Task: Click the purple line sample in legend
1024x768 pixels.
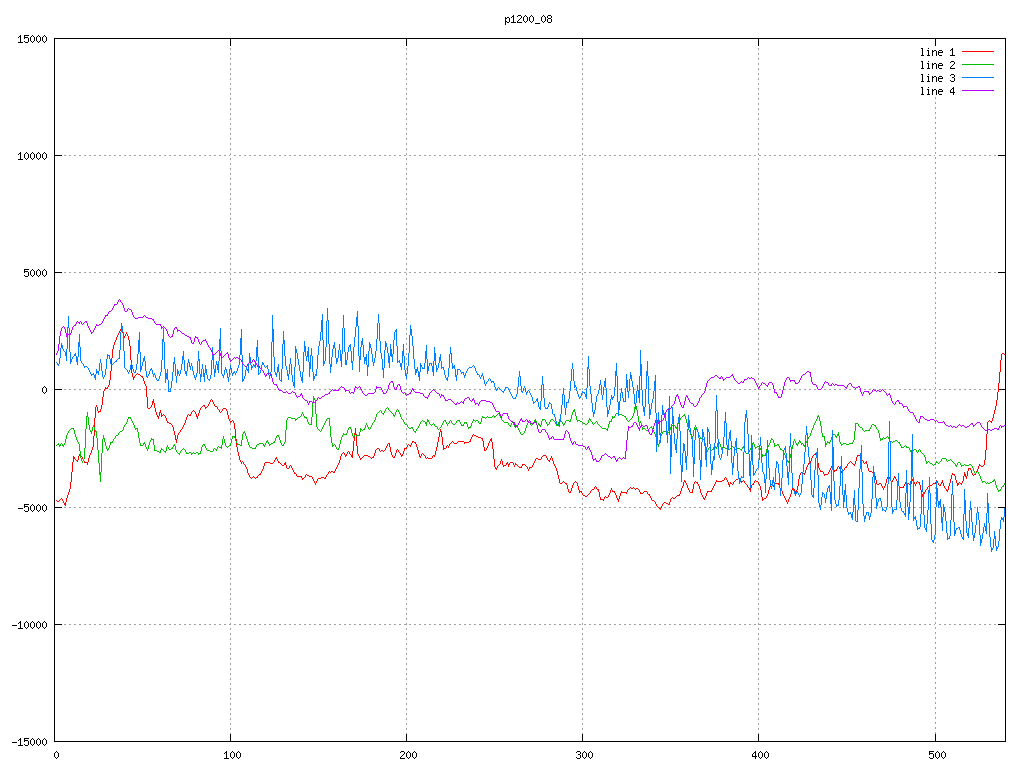Action: [978, 91]
